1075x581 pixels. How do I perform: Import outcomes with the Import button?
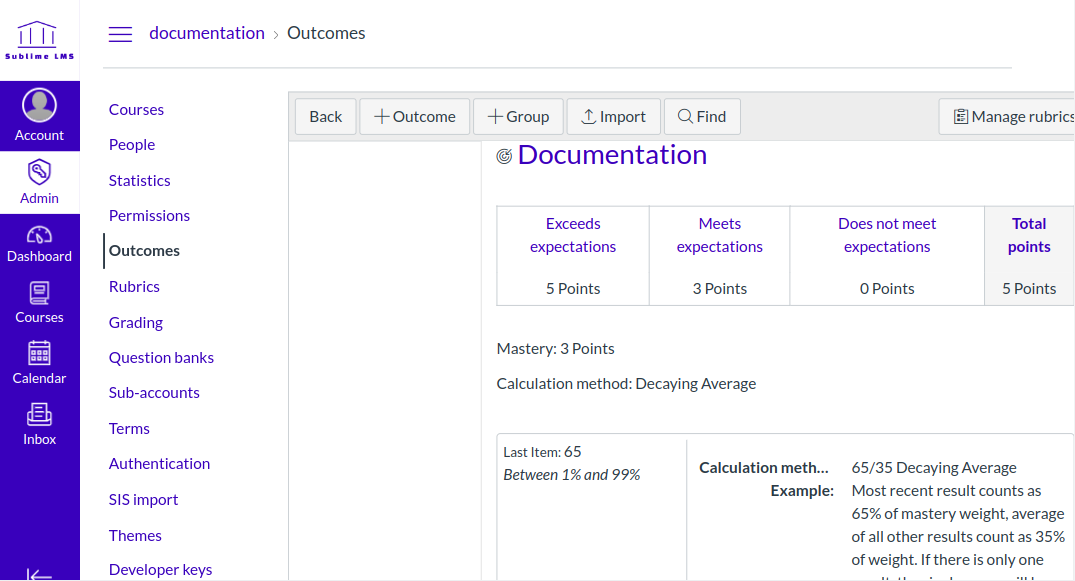(613, 117)
